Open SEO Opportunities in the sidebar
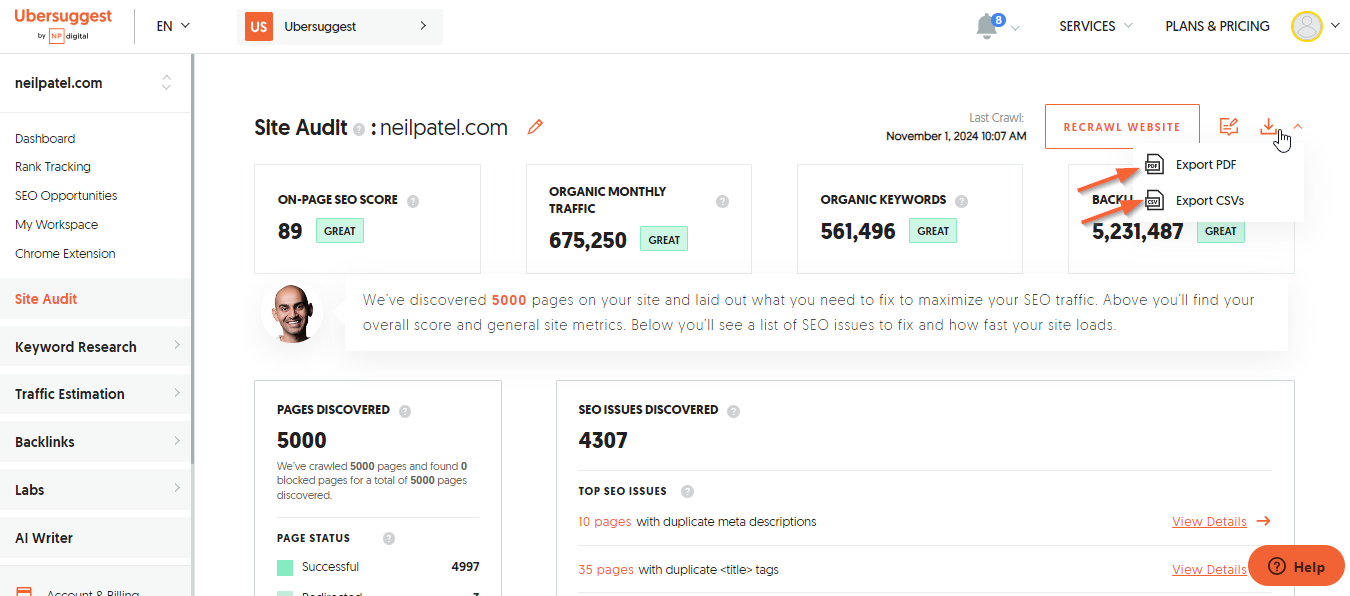Screen dimensions: 1350x596 coord(66,196)
